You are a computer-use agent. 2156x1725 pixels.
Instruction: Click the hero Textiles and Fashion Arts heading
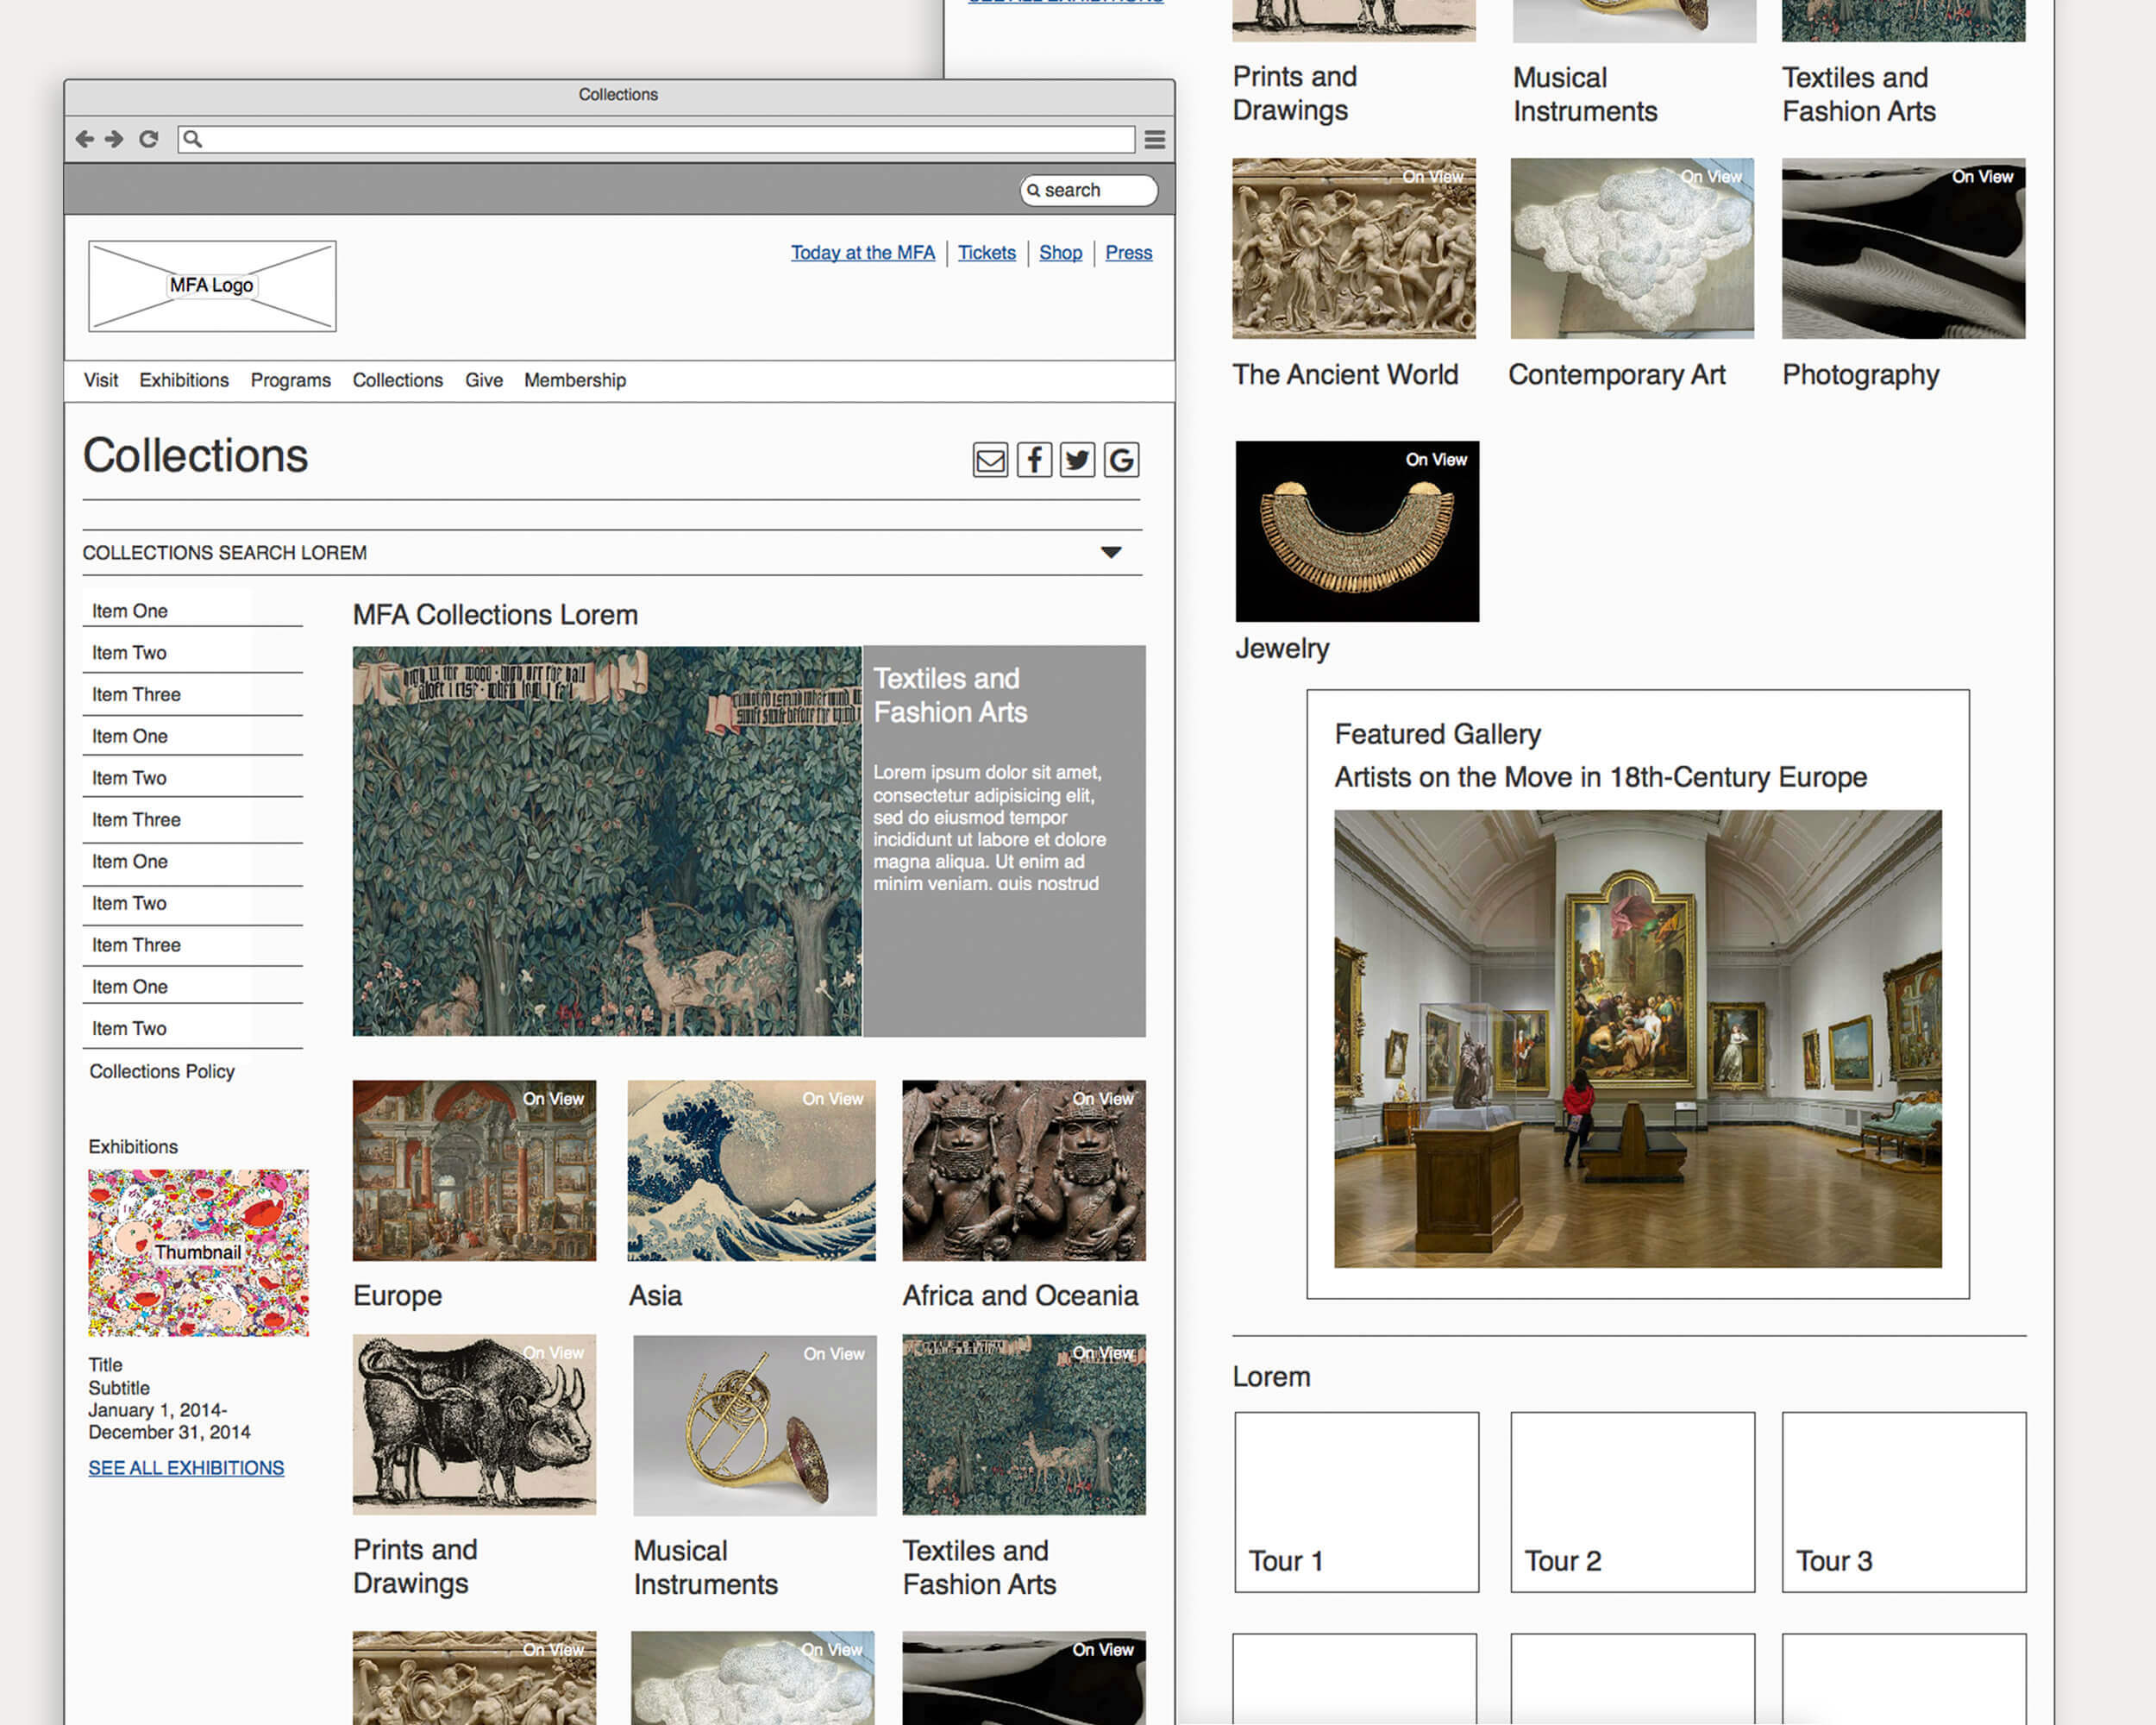click(x=950, y=695)
